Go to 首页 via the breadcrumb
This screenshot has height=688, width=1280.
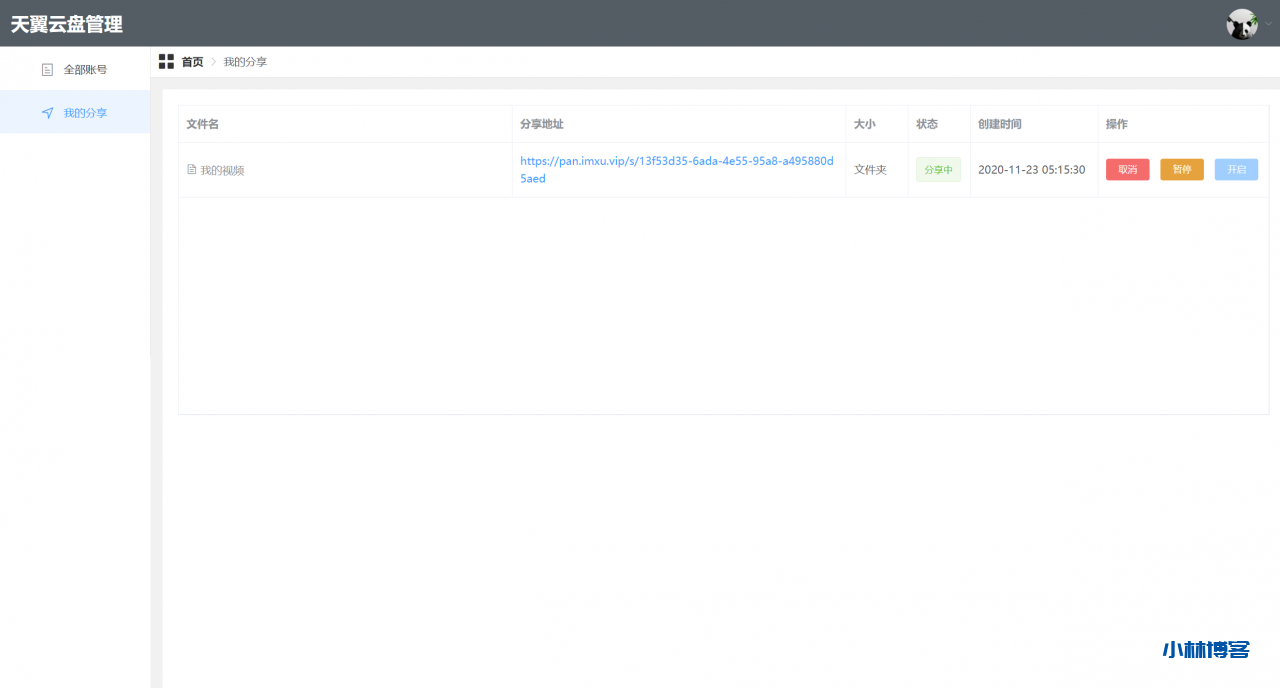pyautogui.click(x=192, y=62)
